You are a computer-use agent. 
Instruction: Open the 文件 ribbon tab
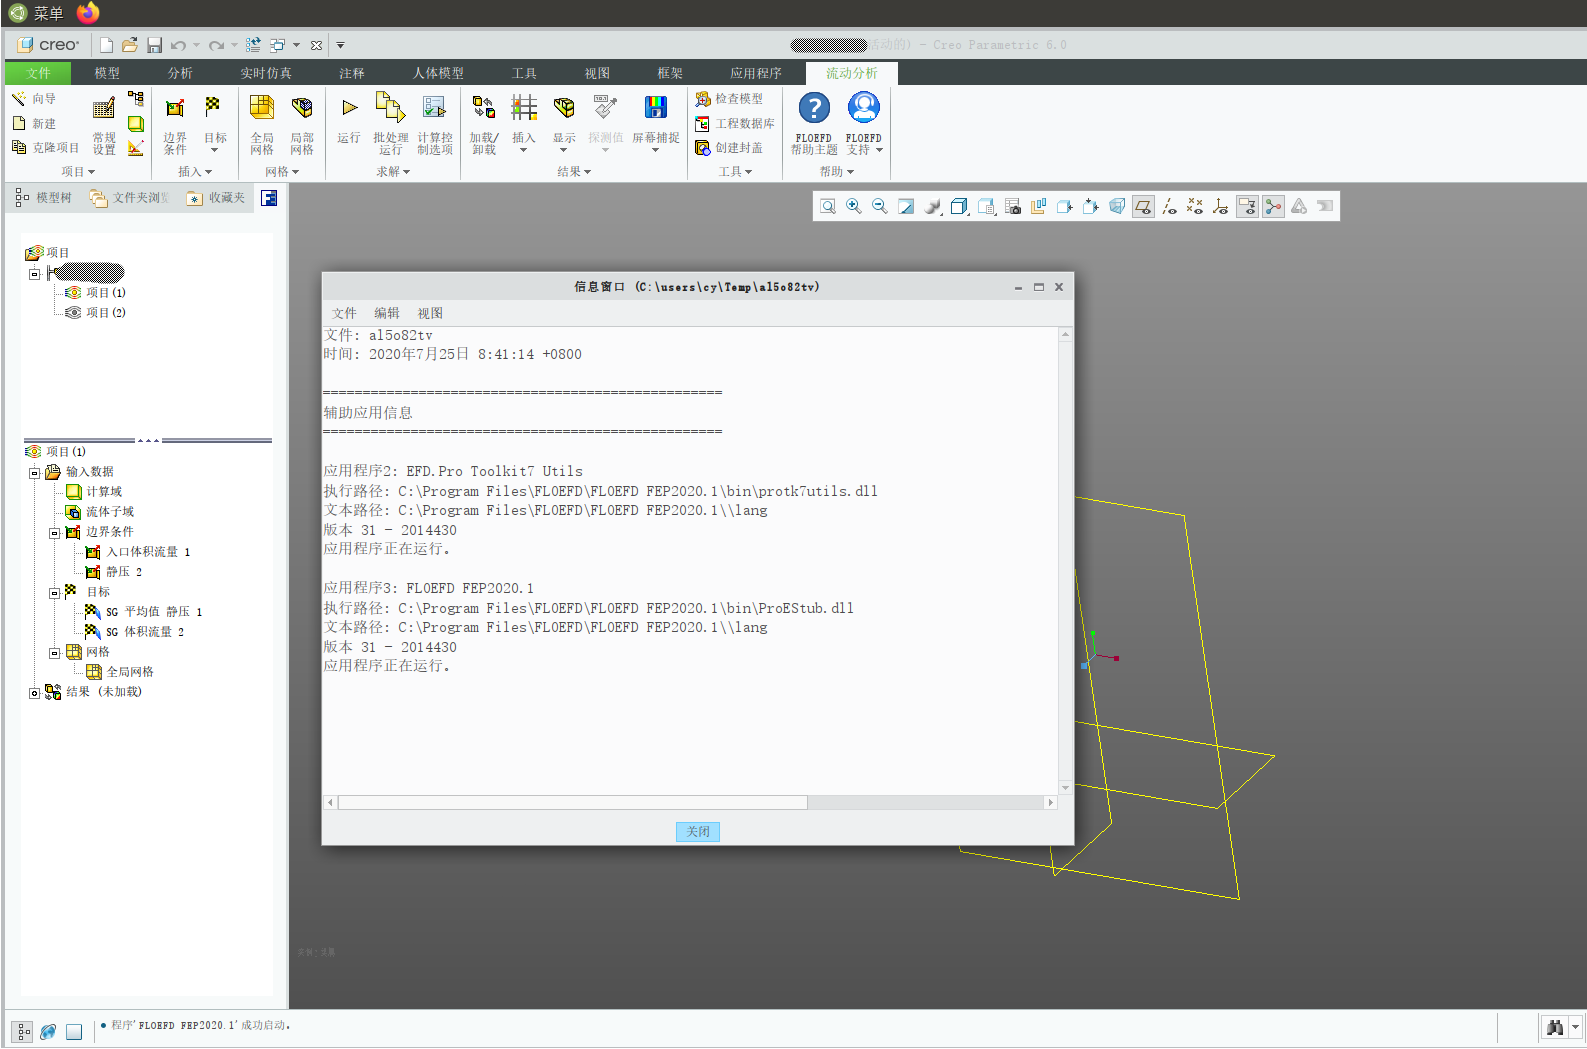tap(38, 73)
